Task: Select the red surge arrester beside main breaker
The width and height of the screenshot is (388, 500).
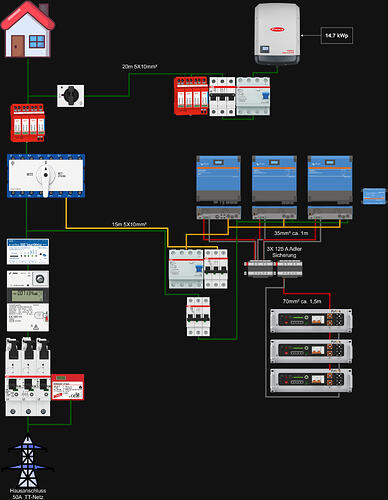Action: (x=68, y=387)
